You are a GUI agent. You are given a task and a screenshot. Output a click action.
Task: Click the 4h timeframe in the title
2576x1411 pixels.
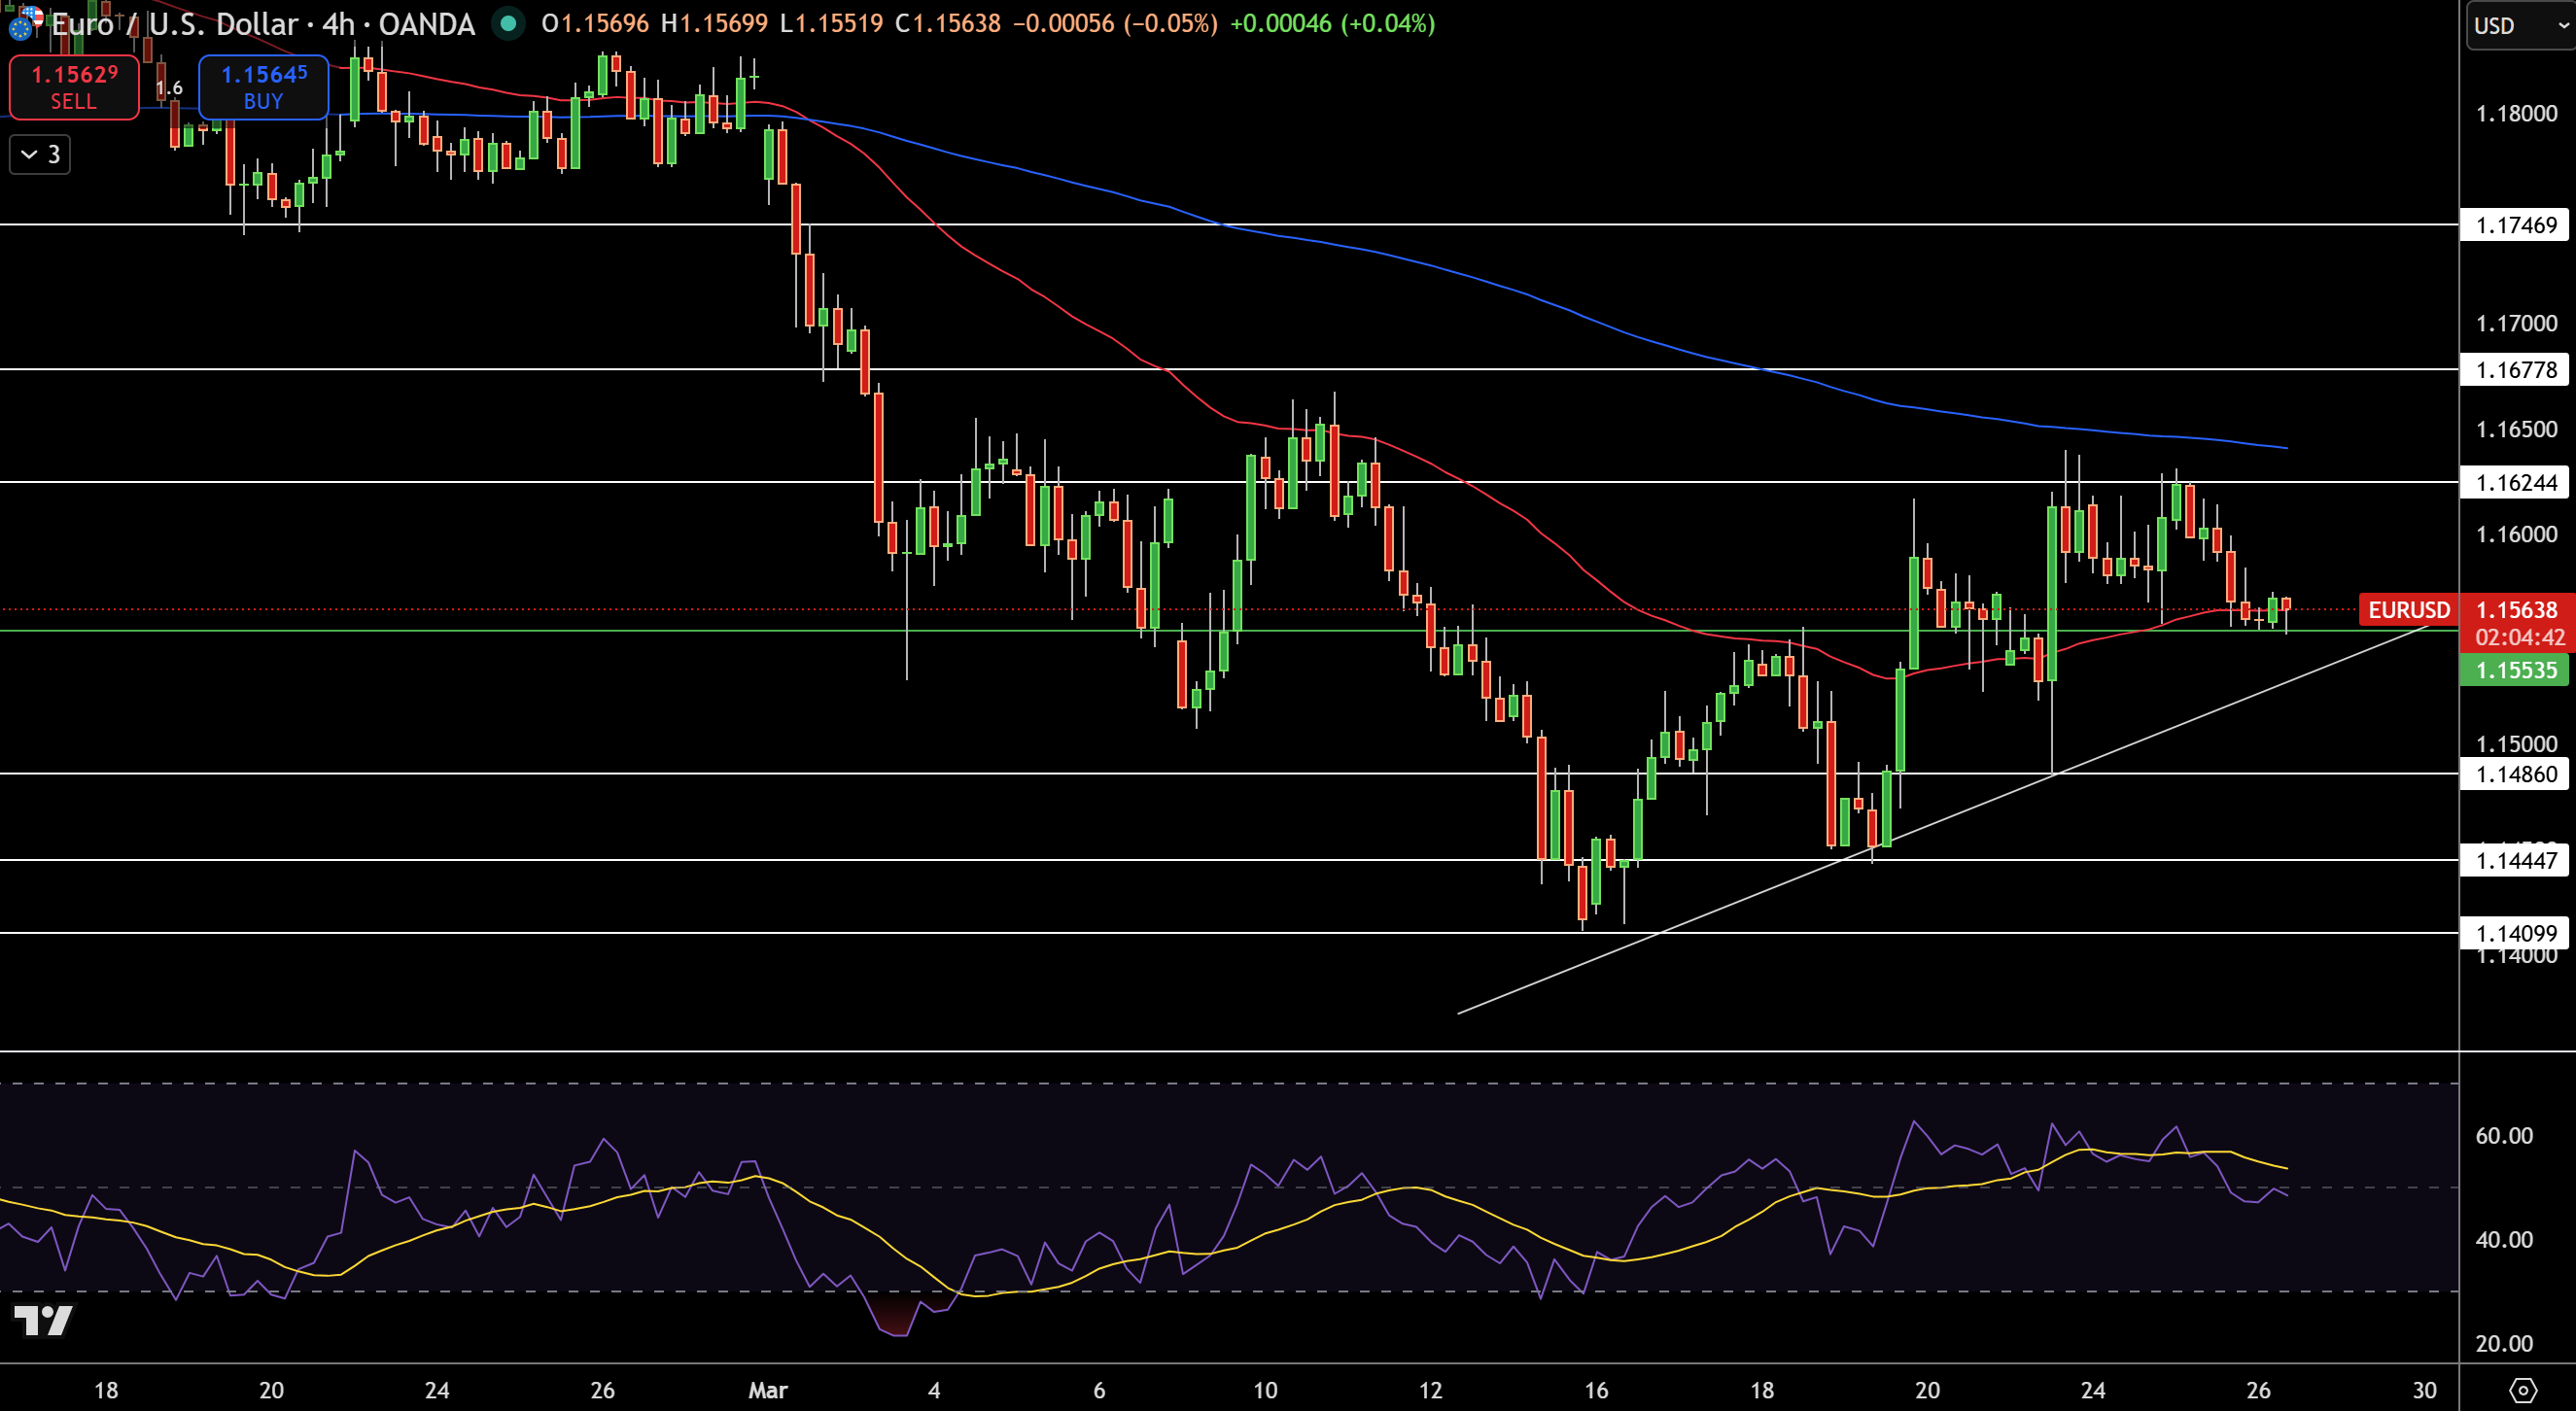[x=338, y=23]
